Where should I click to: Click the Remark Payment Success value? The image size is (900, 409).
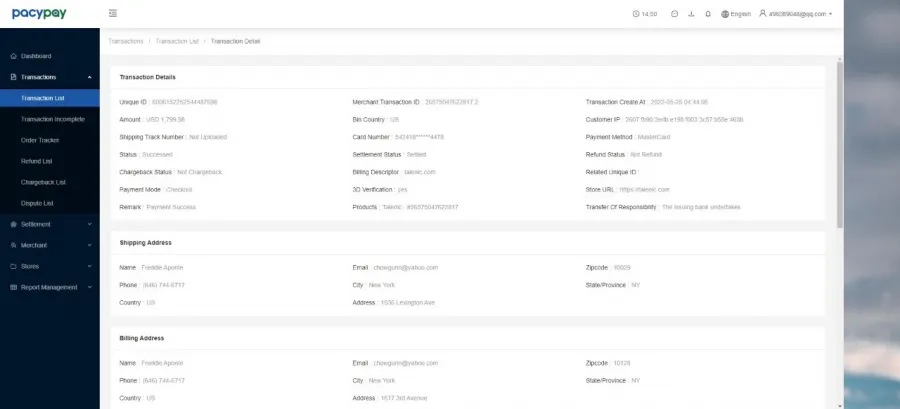tap(171, 207)
